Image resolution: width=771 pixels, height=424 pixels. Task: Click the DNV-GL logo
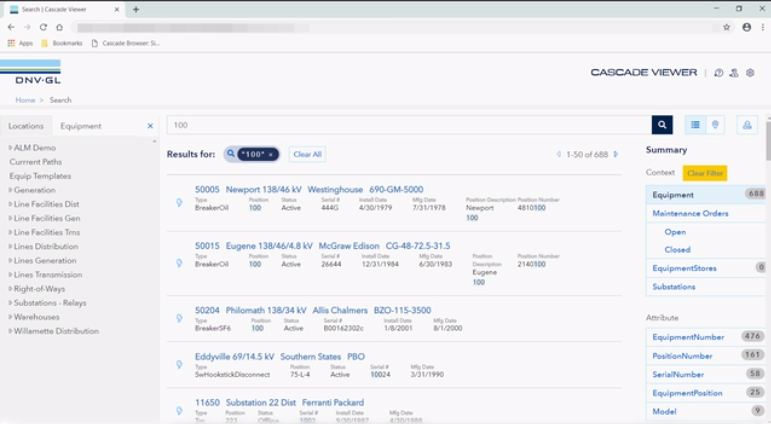coord(30,72)
